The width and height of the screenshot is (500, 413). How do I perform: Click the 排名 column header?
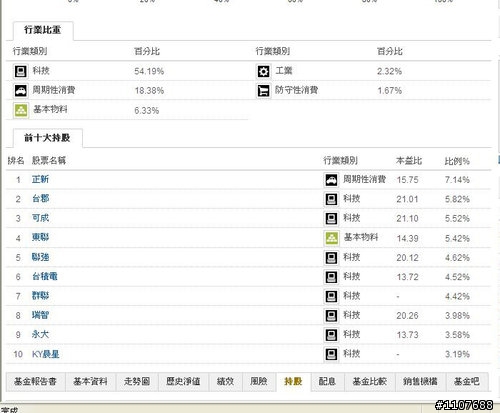tap(16, 161)
